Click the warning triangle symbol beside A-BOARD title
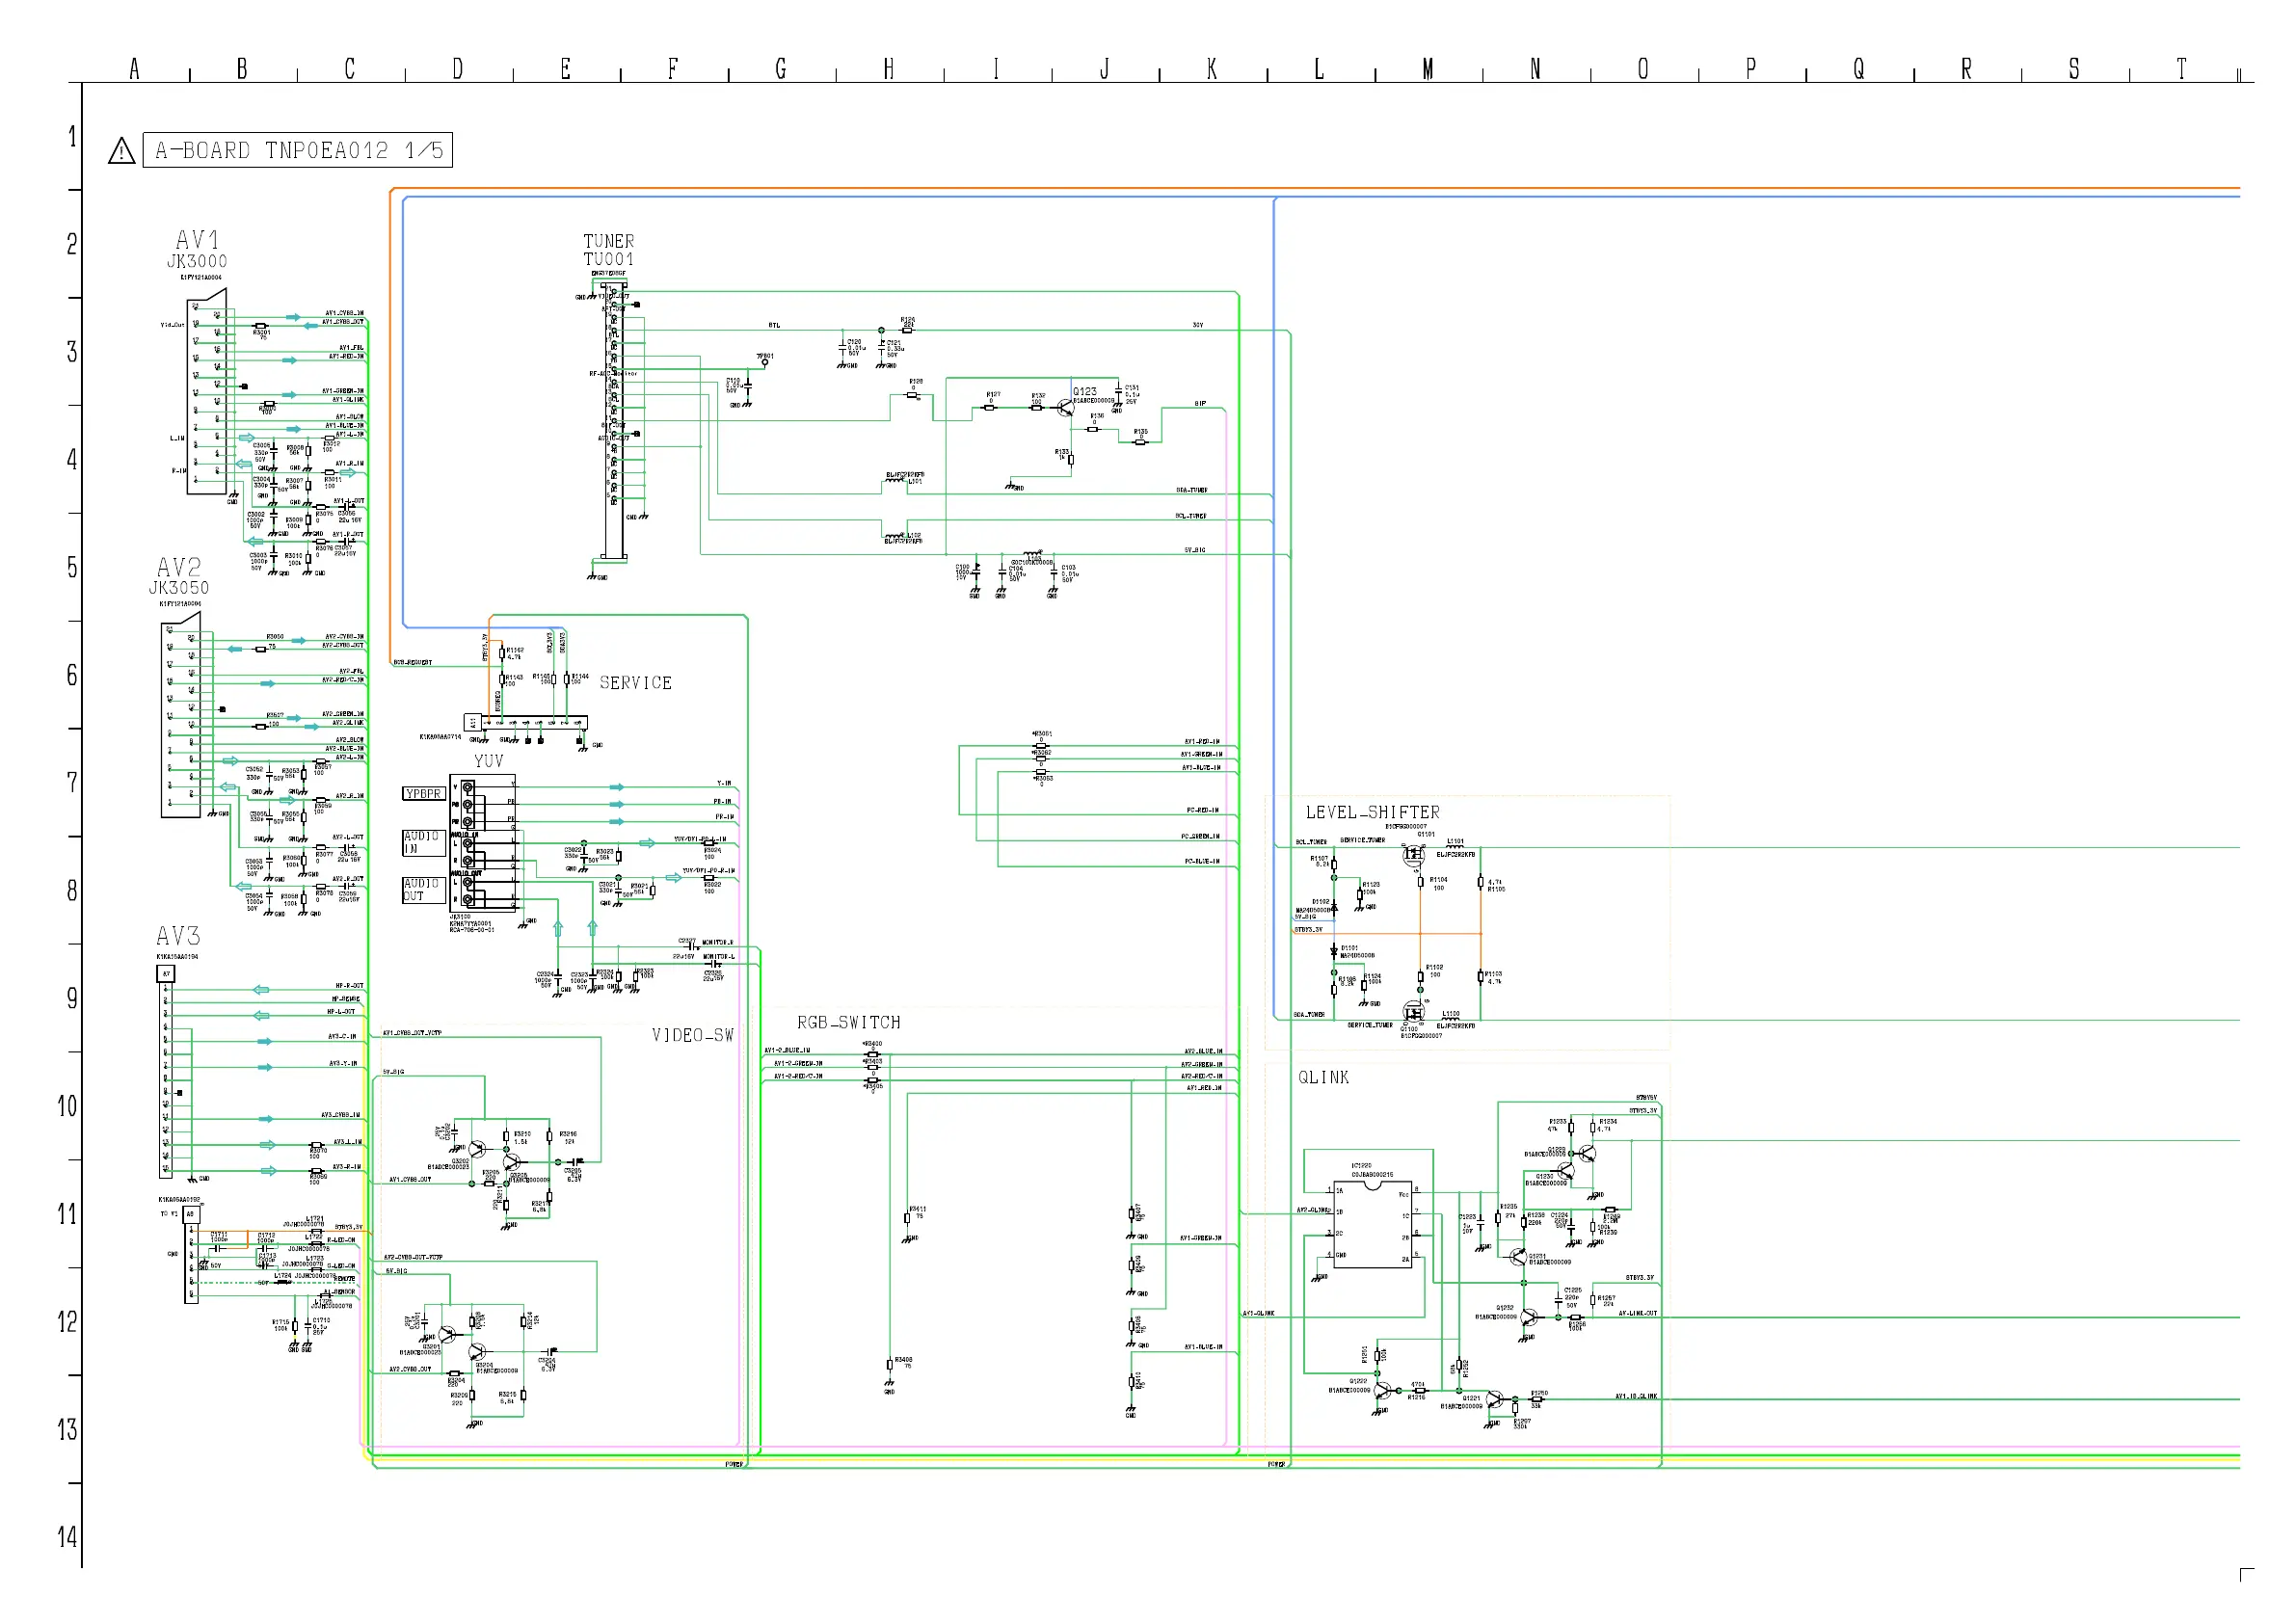The image size is (2296, 1623). (x=121, y=152)
